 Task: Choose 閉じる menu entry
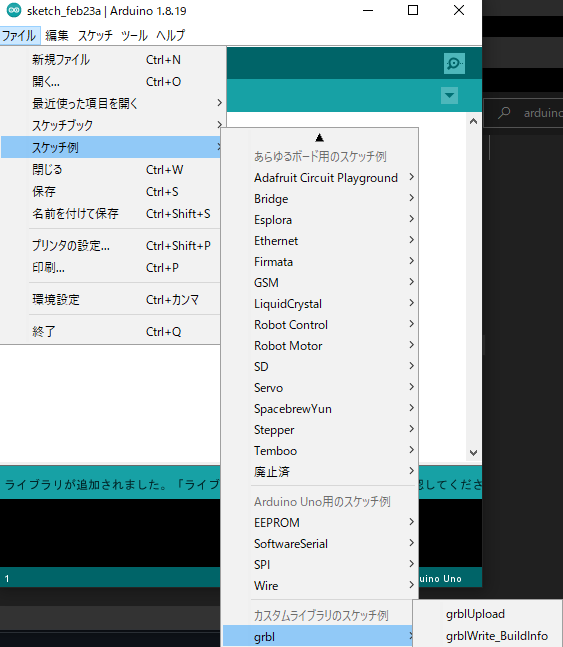(111, 170)
